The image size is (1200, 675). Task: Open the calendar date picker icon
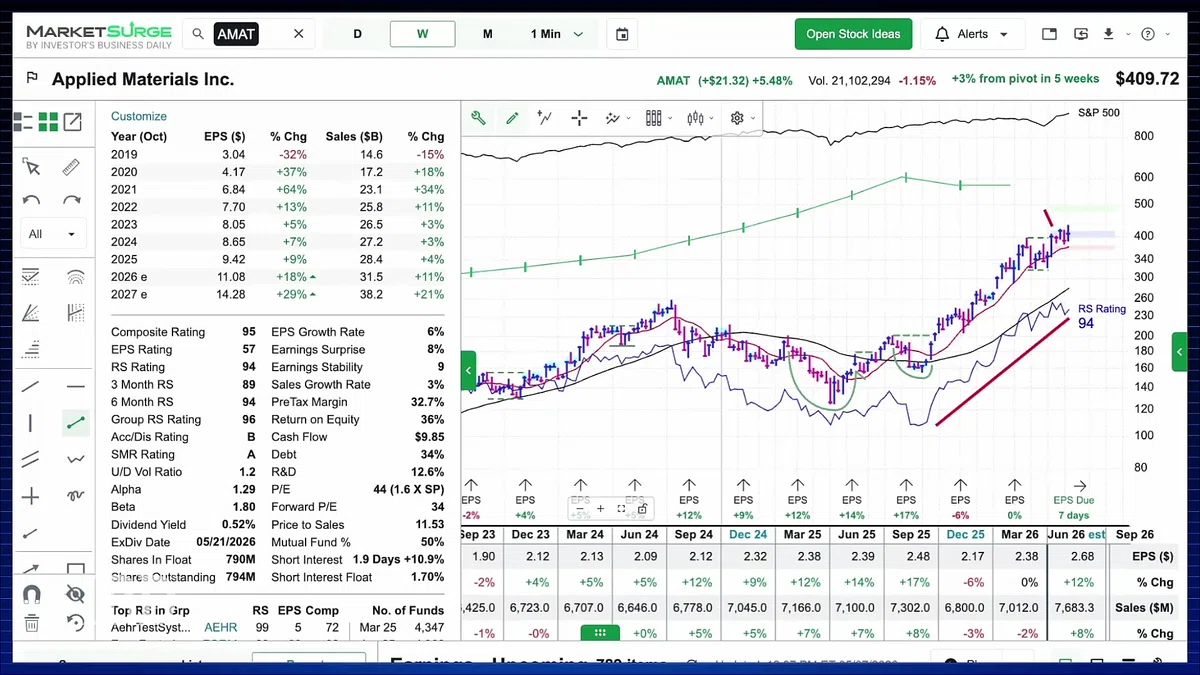click(x=622, y=34)
